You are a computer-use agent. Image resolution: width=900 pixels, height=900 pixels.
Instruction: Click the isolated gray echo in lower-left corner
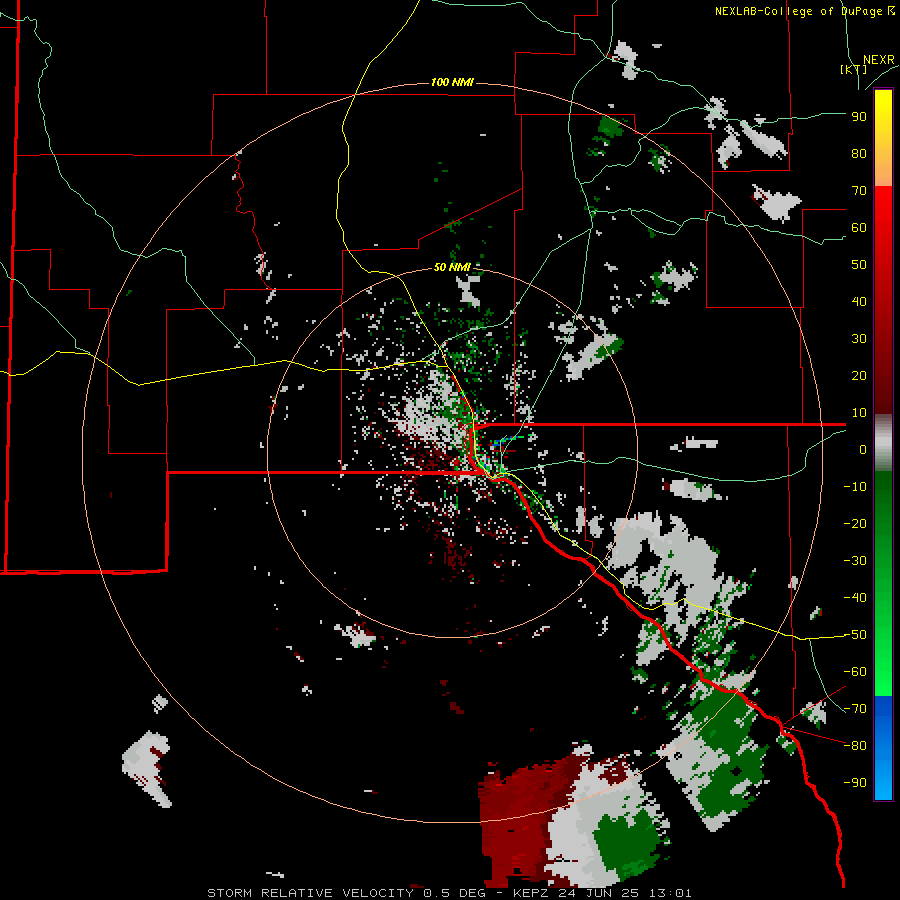148,768
